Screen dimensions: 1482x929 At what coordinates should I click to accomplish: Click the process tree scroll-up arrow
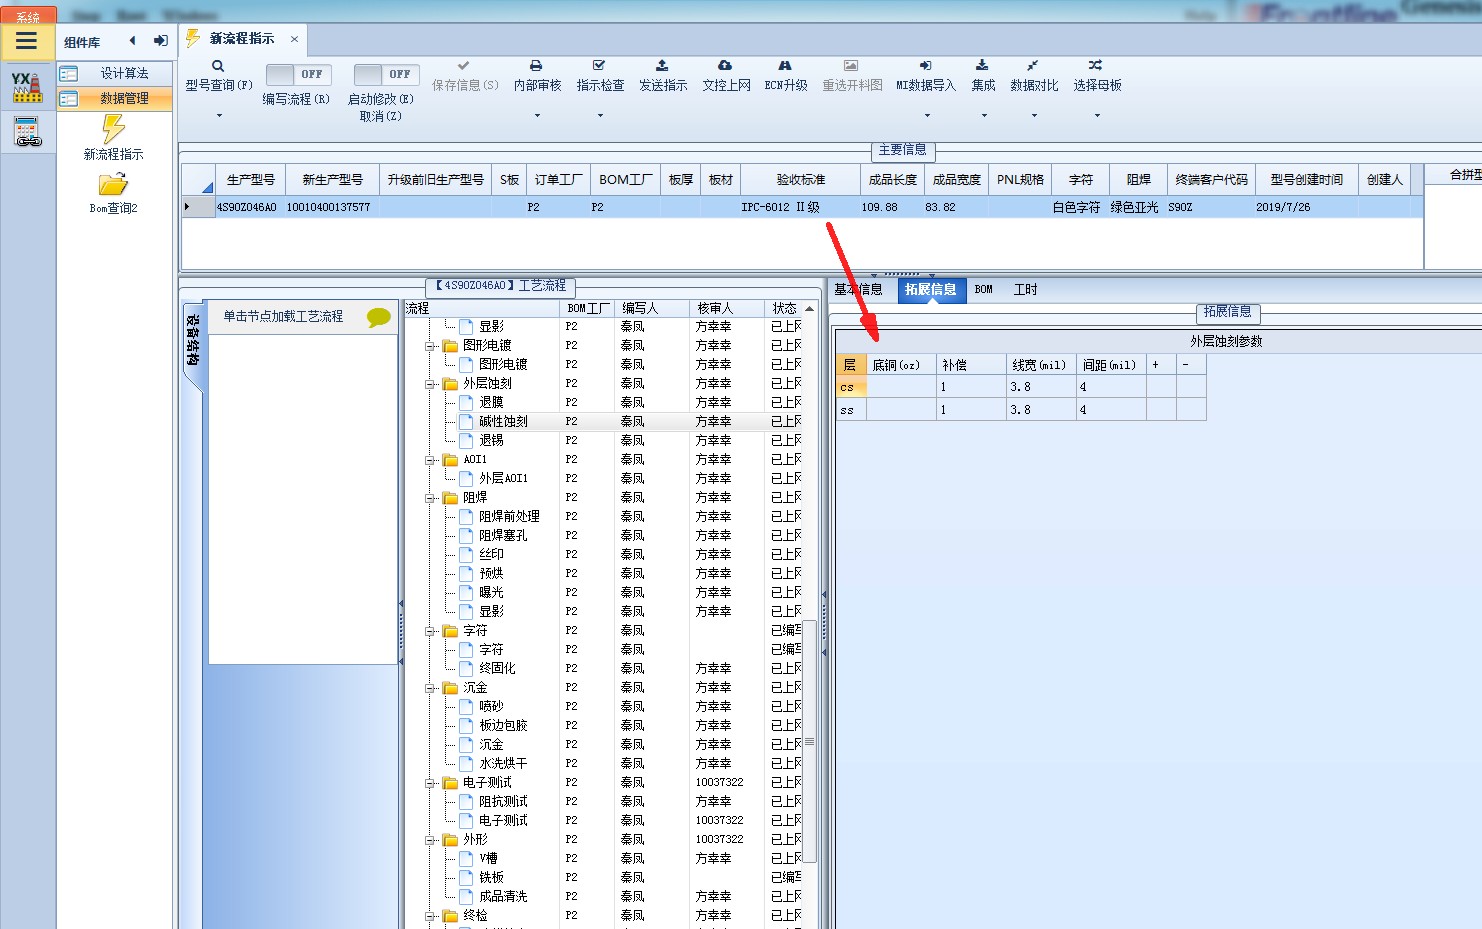coord(810,309)
